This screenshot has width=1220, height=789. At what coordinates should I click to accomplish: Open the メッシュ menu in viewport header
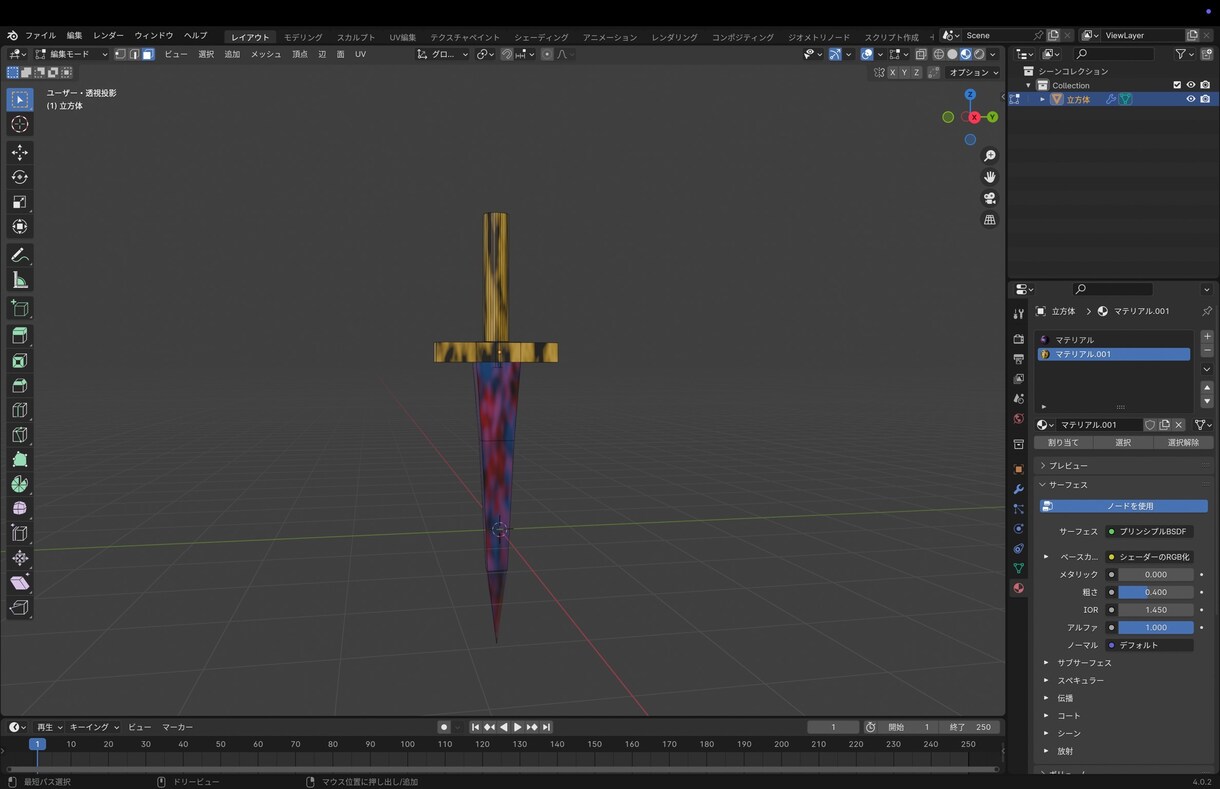point(265,54)
